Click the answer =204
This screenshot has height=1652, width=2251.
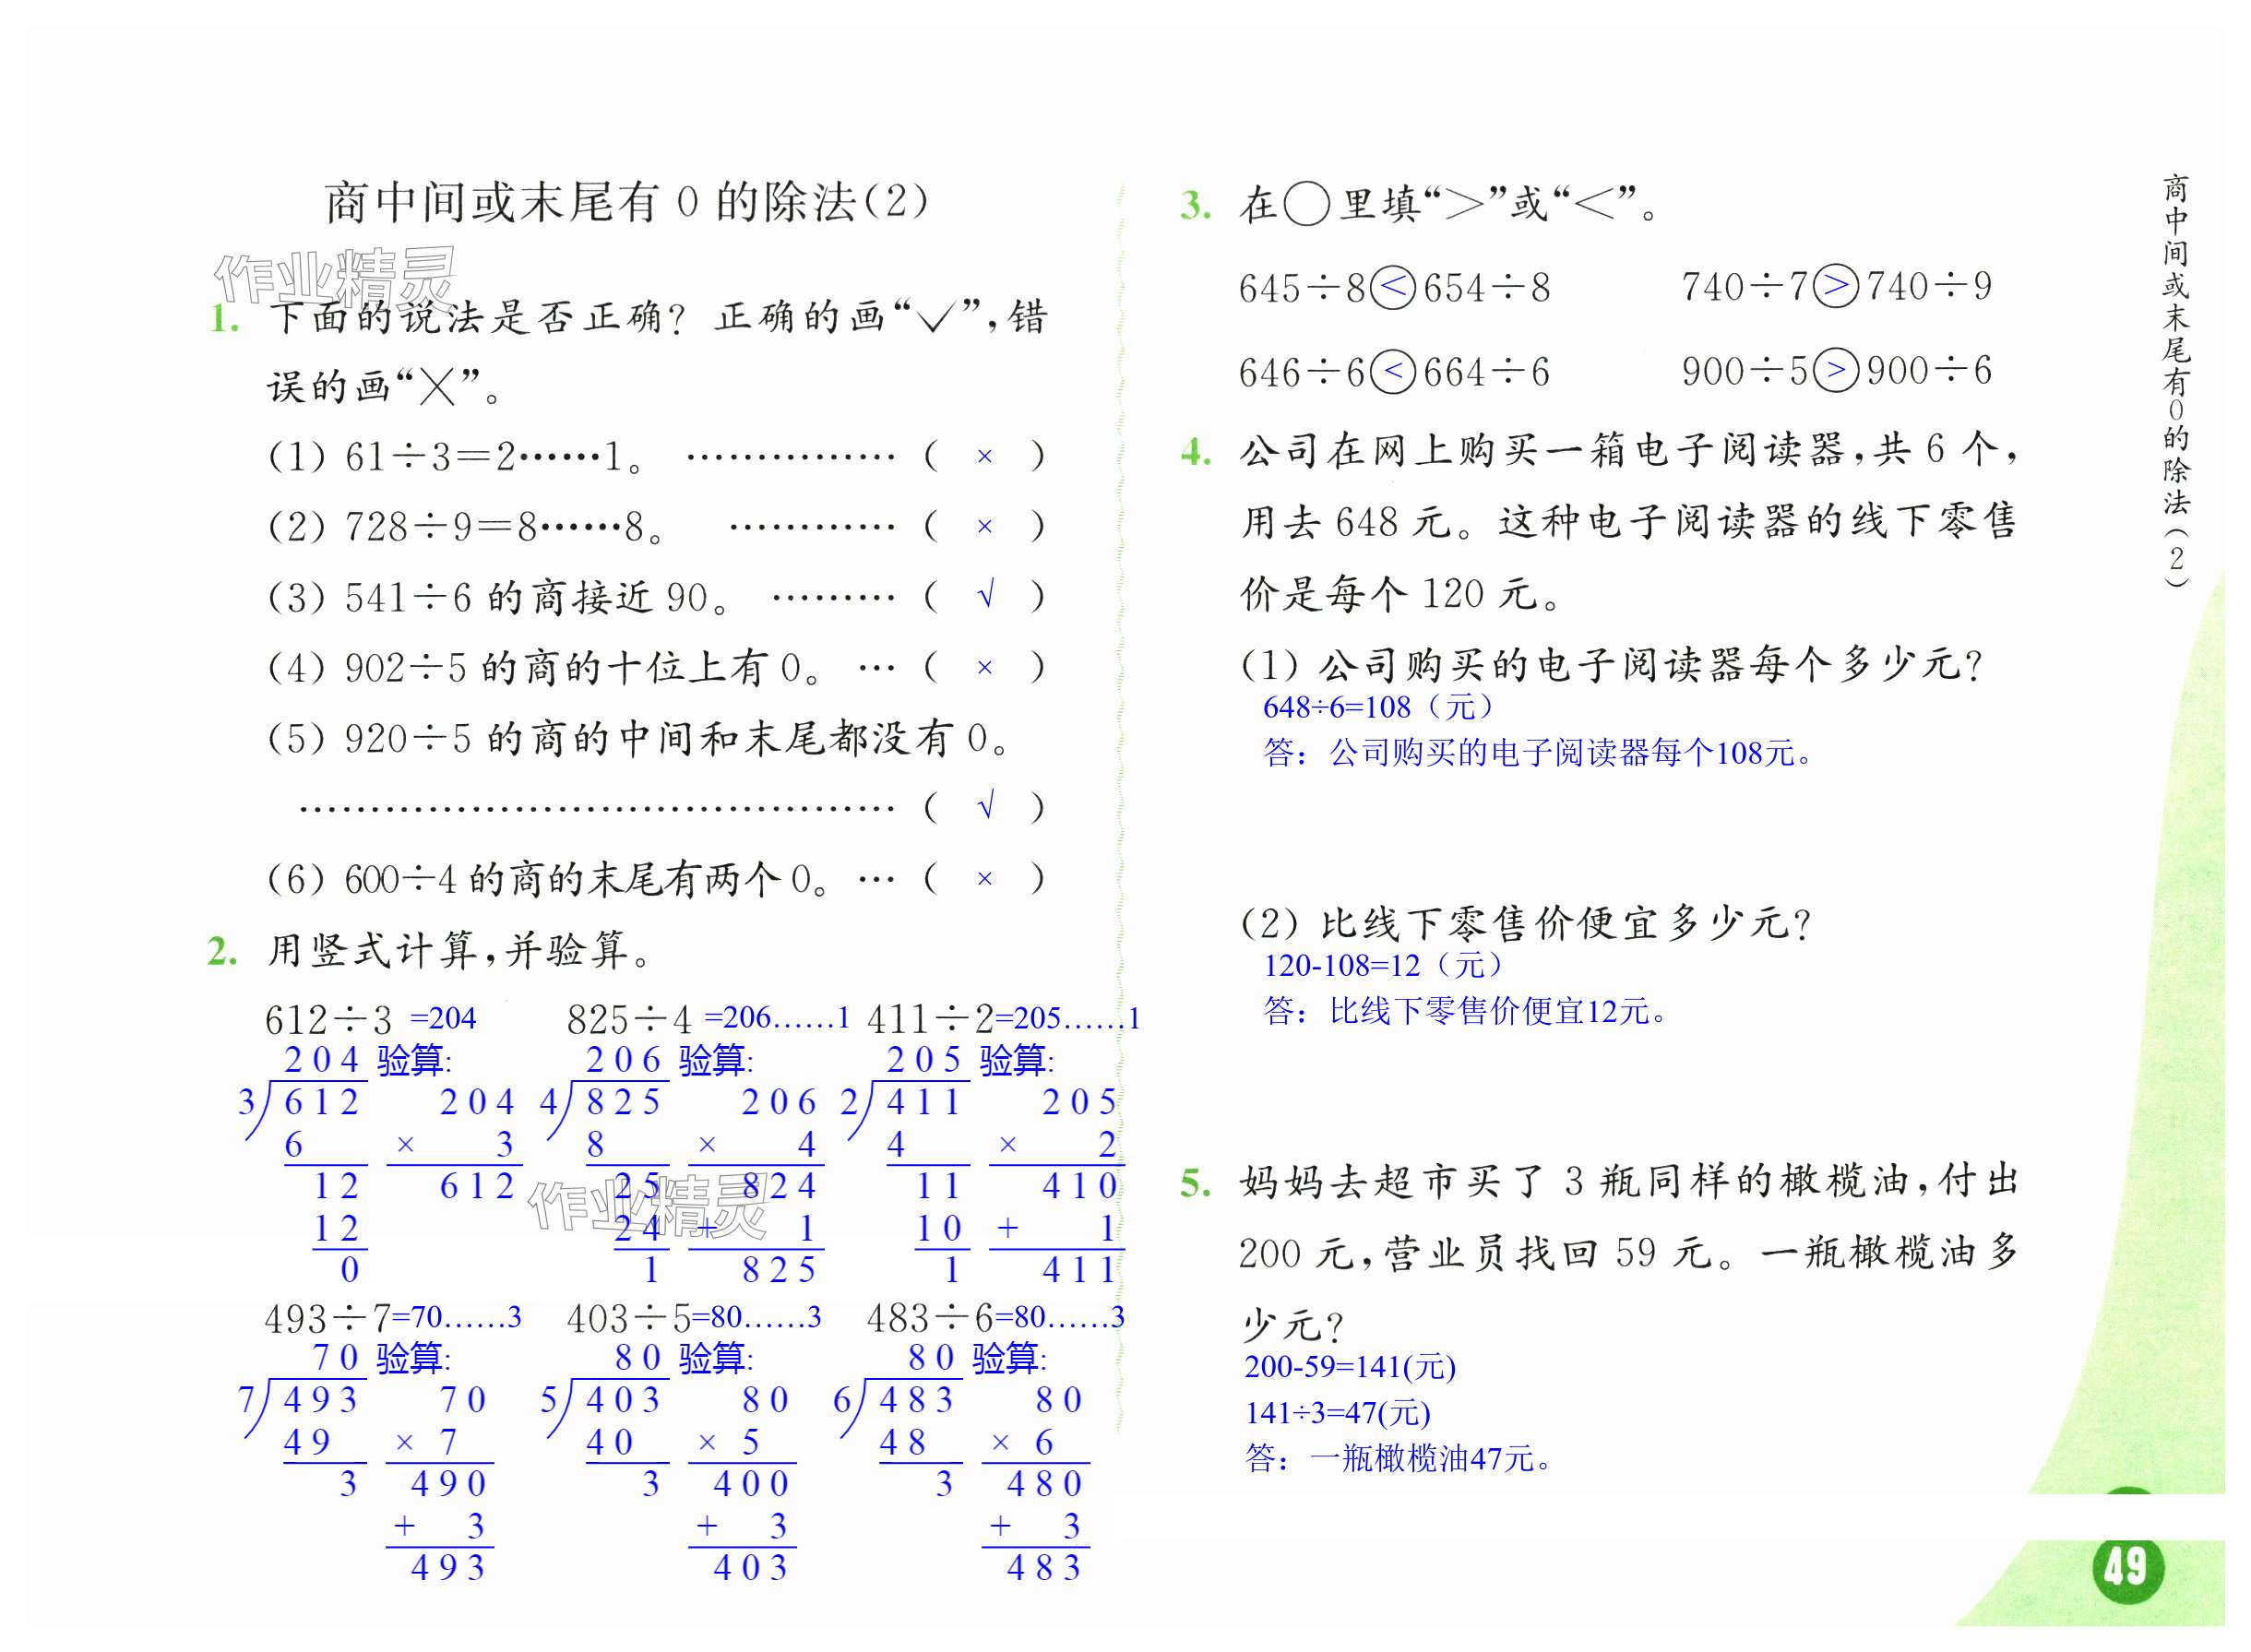point(443,1018)
